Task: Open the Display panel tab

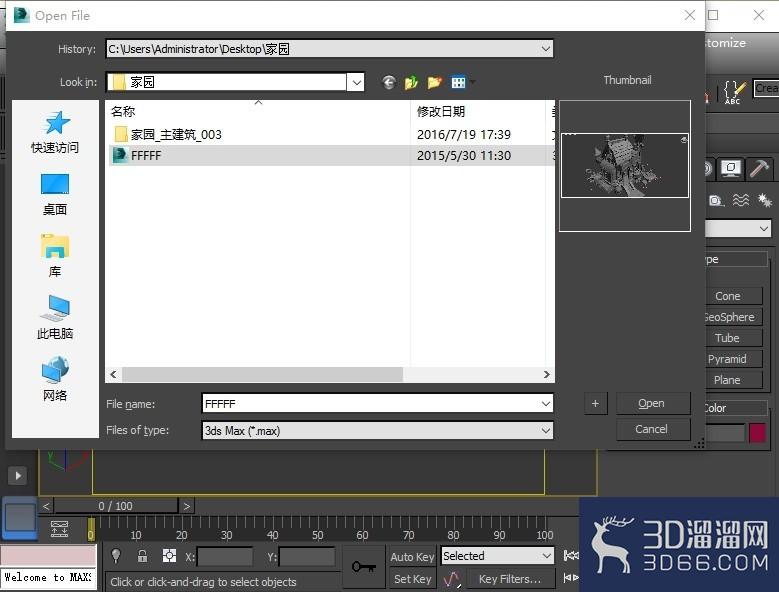Action: point(731,168)
